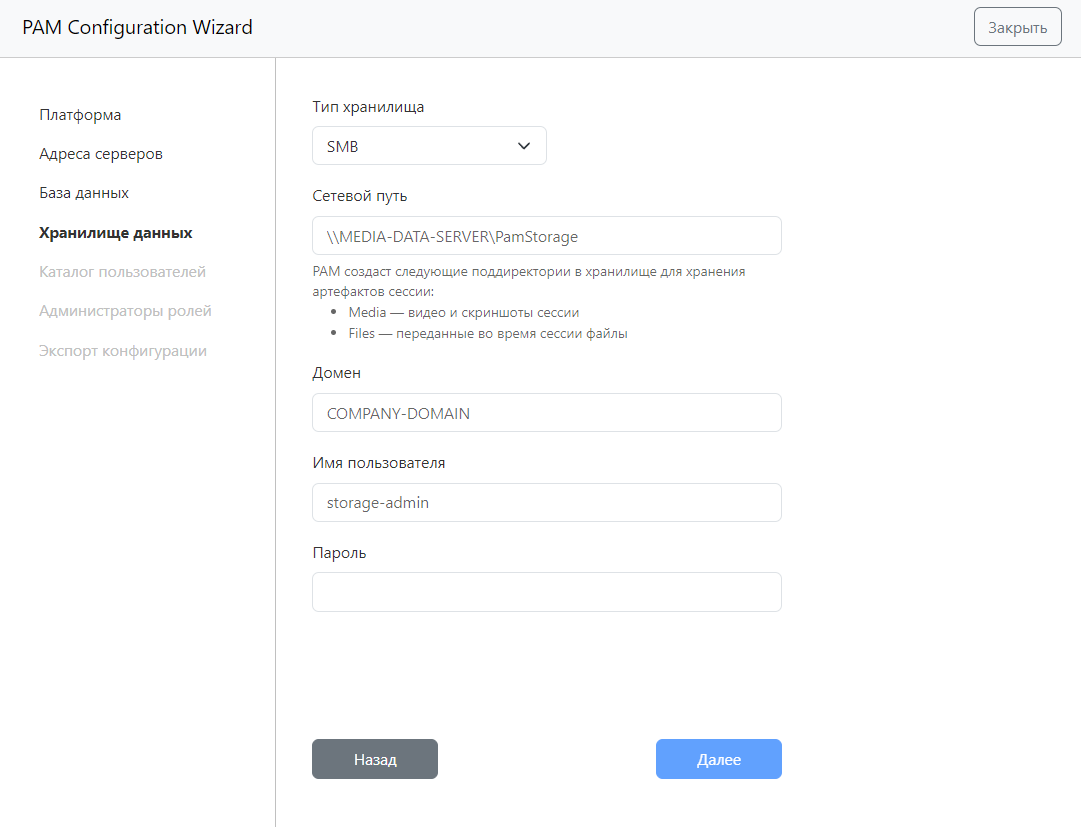Go to the Платформа step
1081x827 pixels.
coord(80,115)
